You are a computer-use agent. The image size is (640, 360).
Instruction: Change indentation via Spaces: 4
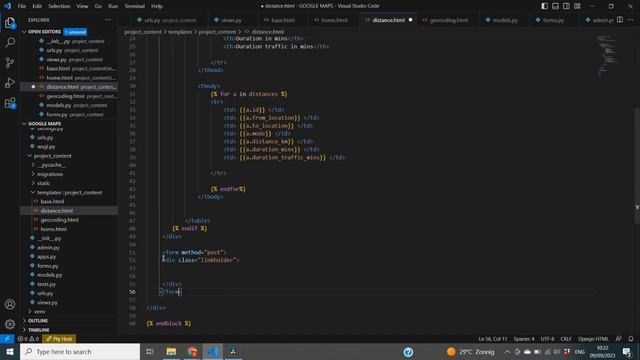(524, 339)
